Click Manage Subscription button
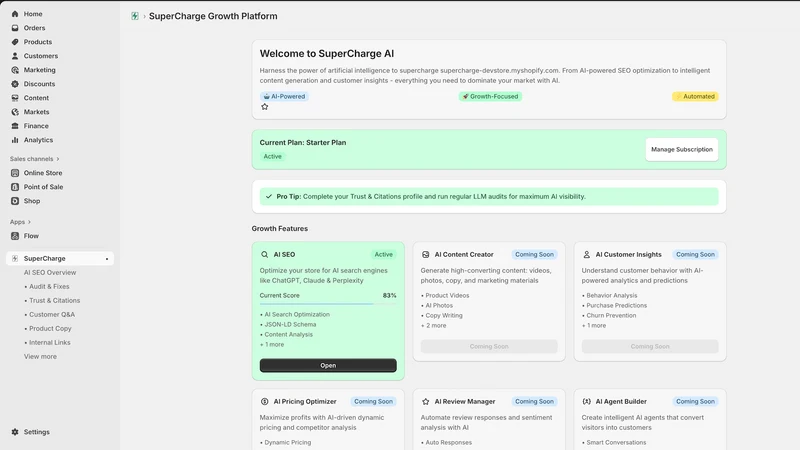The width and height of the screenshot is (800, 450). (x=682, y=149)
